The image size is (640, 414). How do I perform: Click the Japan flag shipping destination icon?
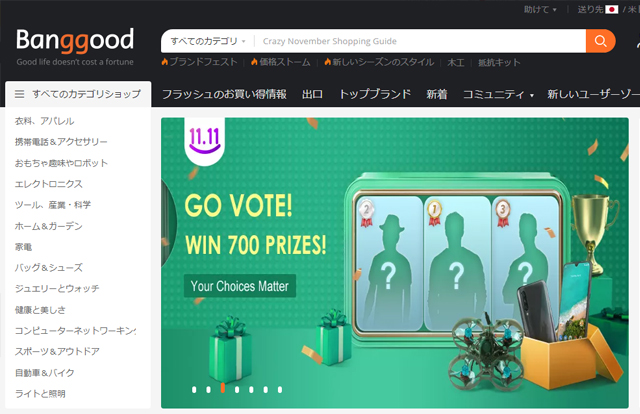click(x=611, y=9)
